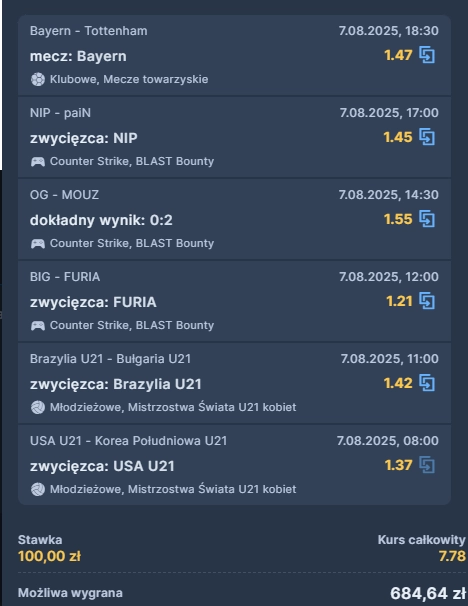
Task: Copy the FURIA 1.21 selection
Action: [x=427, y=301]
